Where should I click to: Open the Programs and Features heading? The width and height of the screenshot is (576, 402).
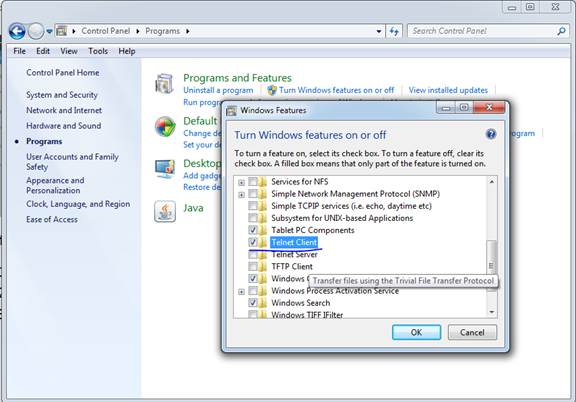click(x=237, y=78)
